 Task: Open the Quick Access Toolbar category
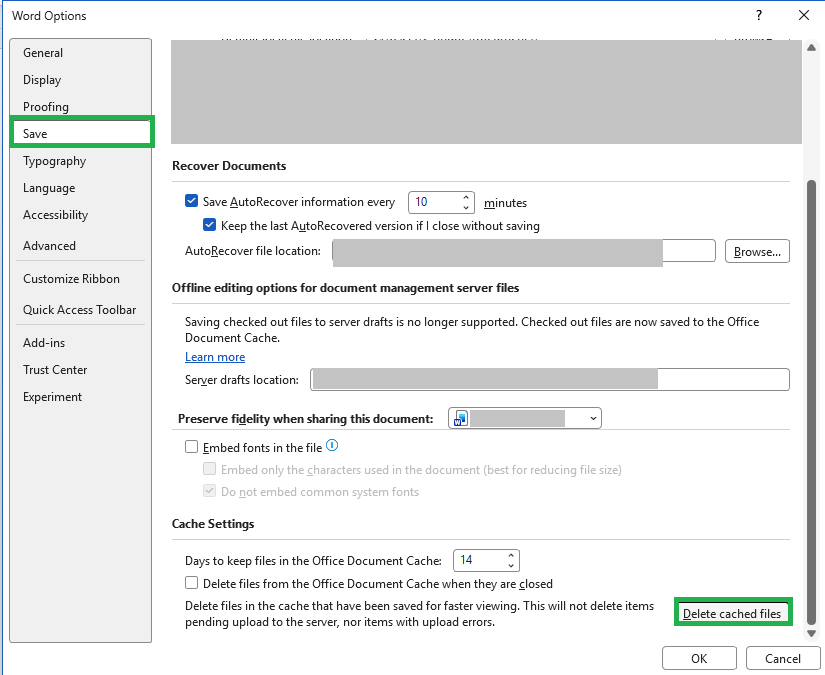click(81, 310)
